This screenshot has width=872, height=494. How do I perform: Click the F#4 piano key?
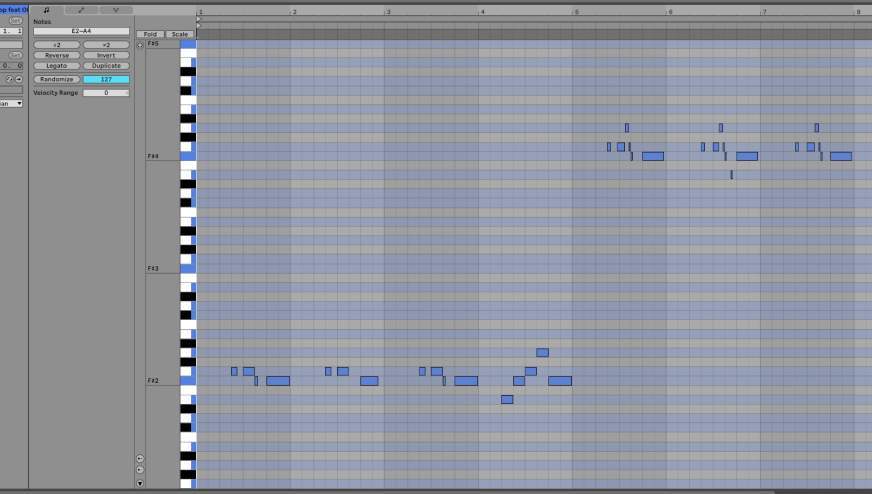pos(188,156)
